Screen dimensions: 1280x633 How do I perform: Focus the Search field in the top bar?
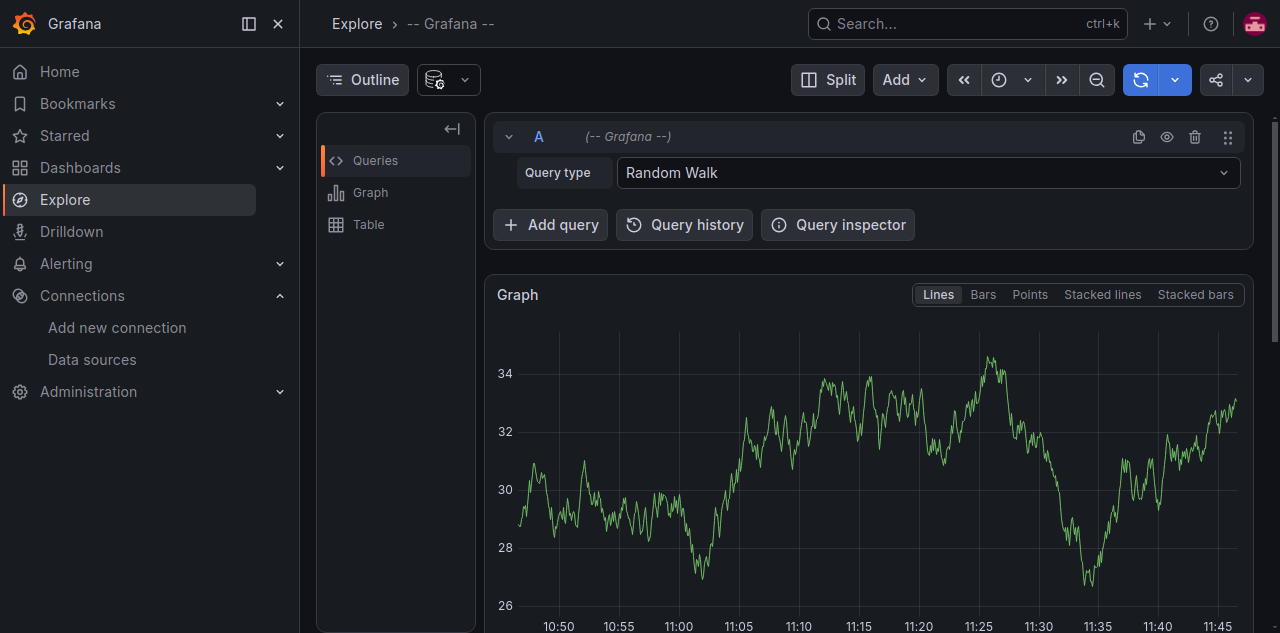(967, 24)
